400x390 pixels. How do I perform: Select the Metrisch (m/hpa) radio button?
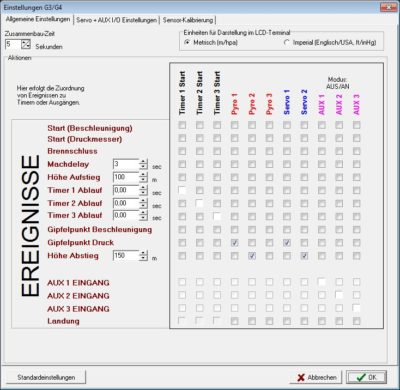187,42
